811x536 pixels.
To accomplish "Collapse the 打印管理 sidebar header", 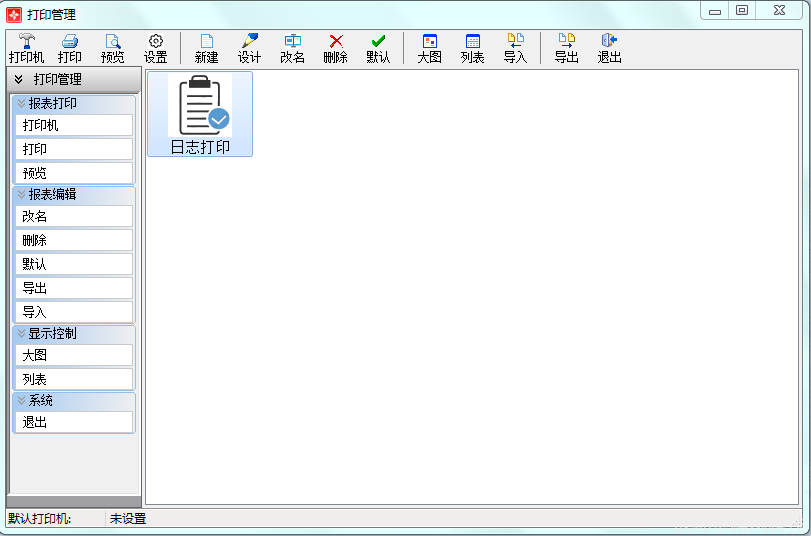I will click(x=19, y=79).
